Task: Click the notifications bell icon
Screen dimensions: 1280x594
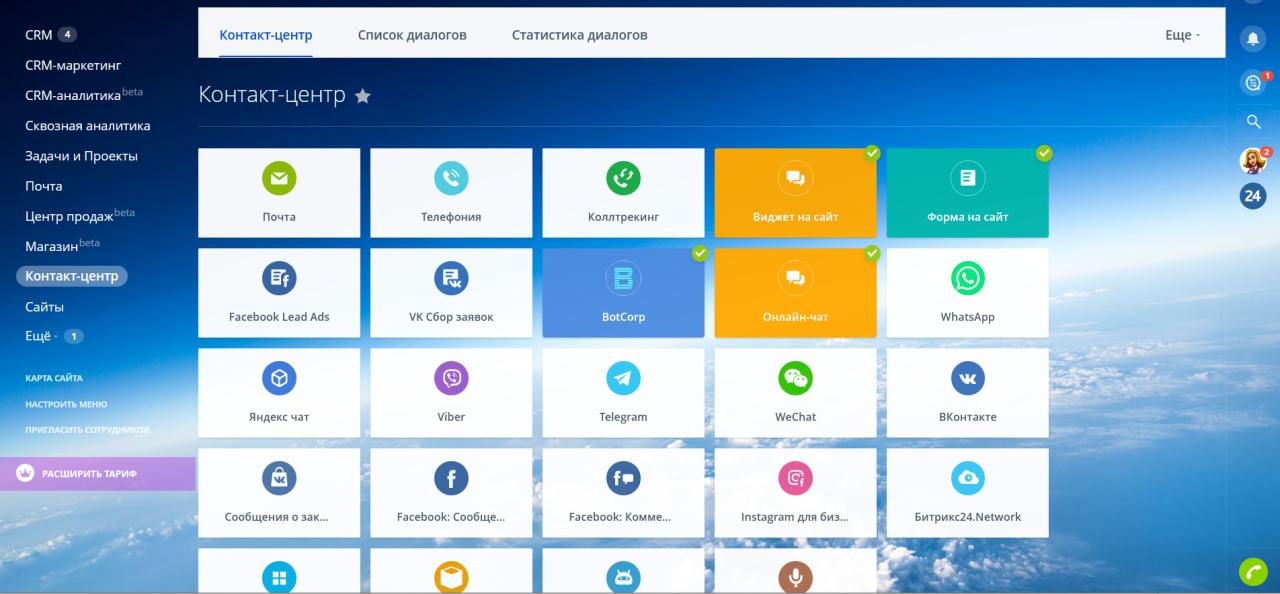Action: click(x=1252, y=39)
